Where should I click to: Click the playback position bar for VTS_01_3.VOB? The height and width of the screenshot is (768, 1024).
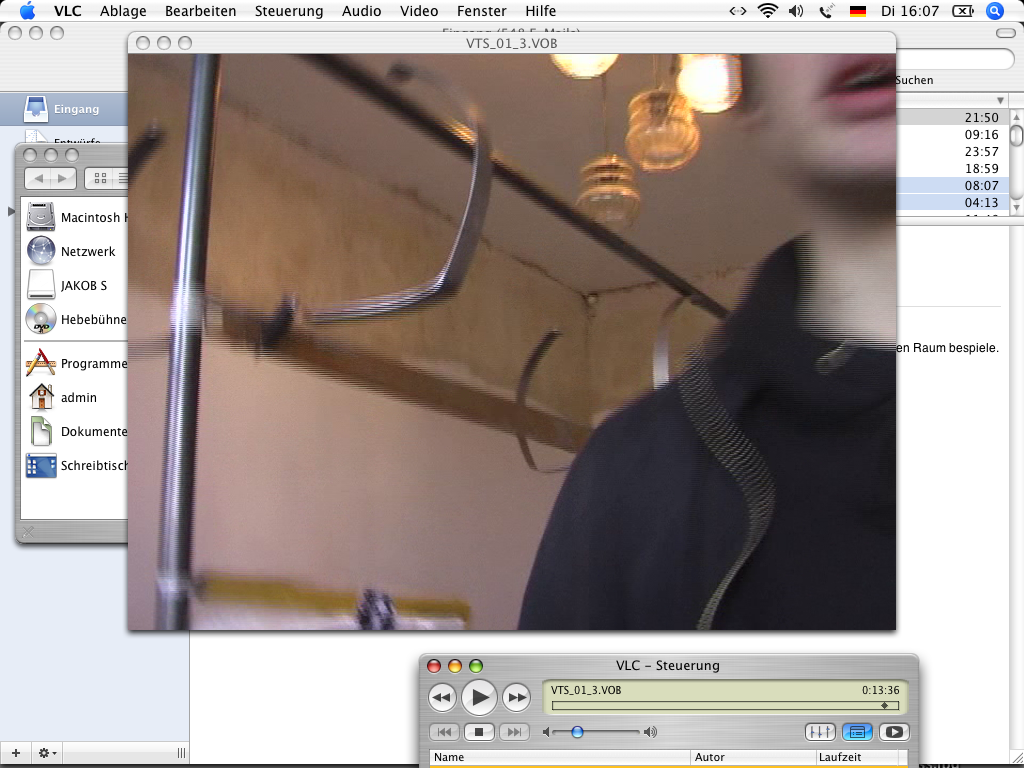pos(718,705)
